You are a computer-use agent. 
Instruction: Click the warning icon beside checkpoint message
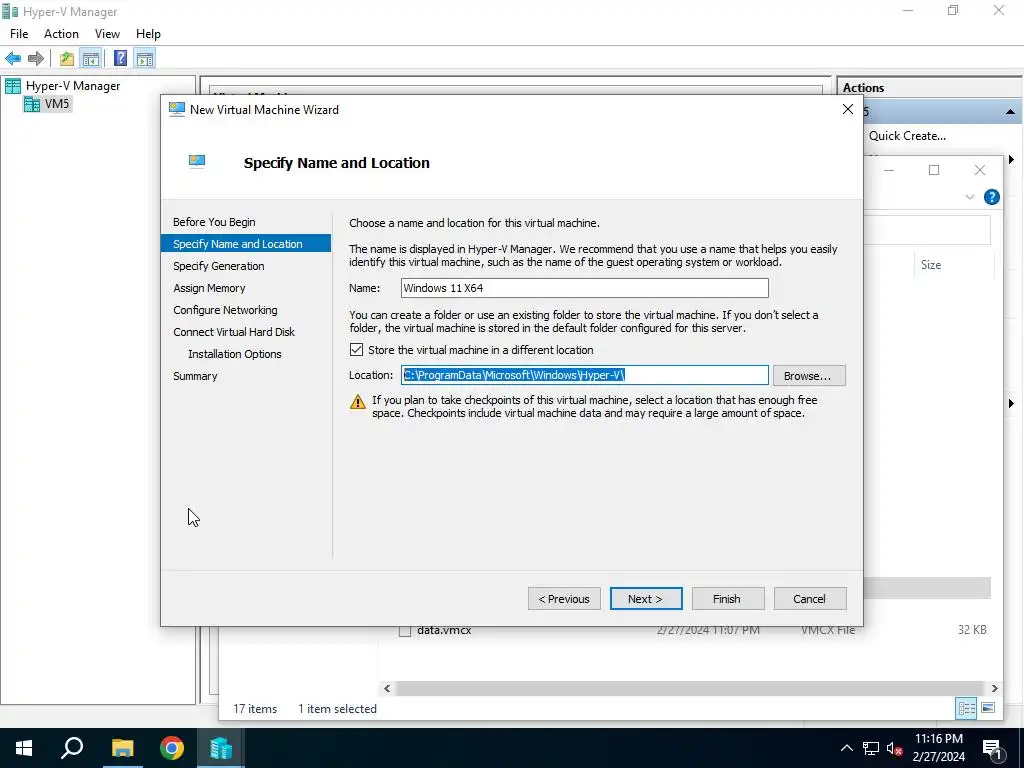(x=358, y=402)
